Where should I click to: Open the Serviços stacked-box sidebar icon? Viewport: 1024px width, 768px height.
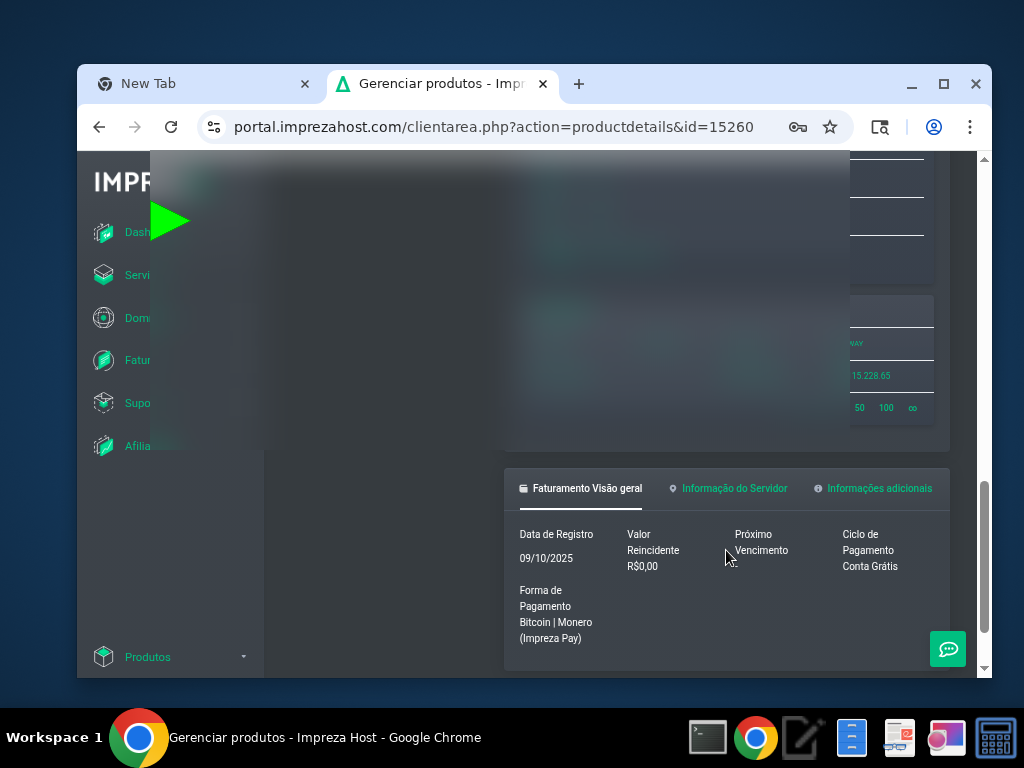click(x=103, y=275)
